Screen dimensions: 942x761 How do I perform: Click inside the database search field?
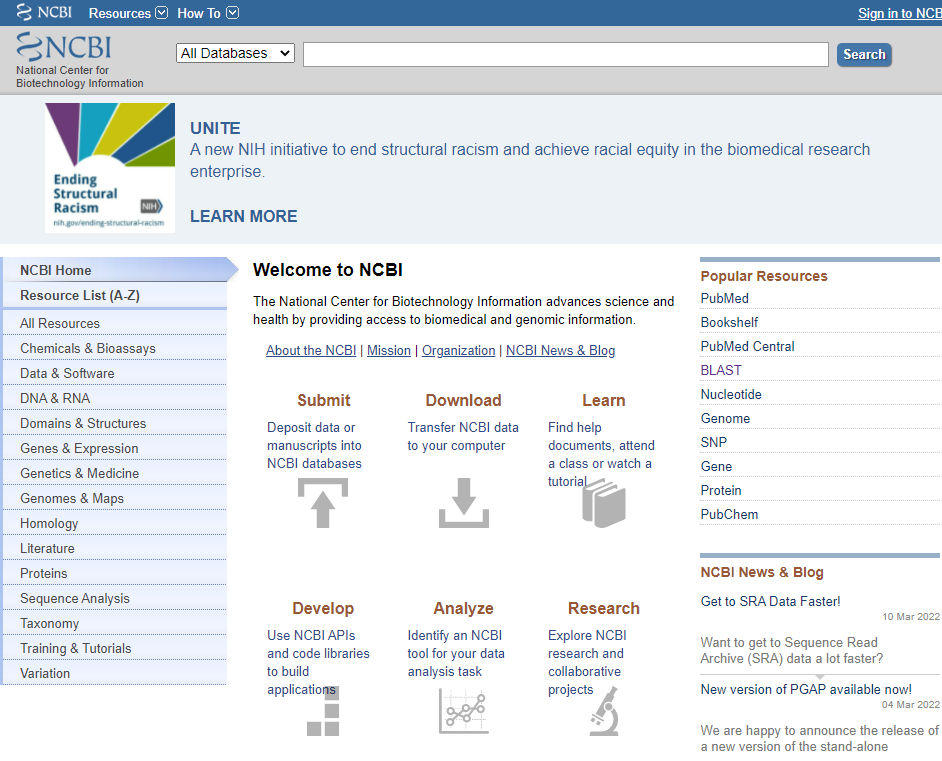565,53
